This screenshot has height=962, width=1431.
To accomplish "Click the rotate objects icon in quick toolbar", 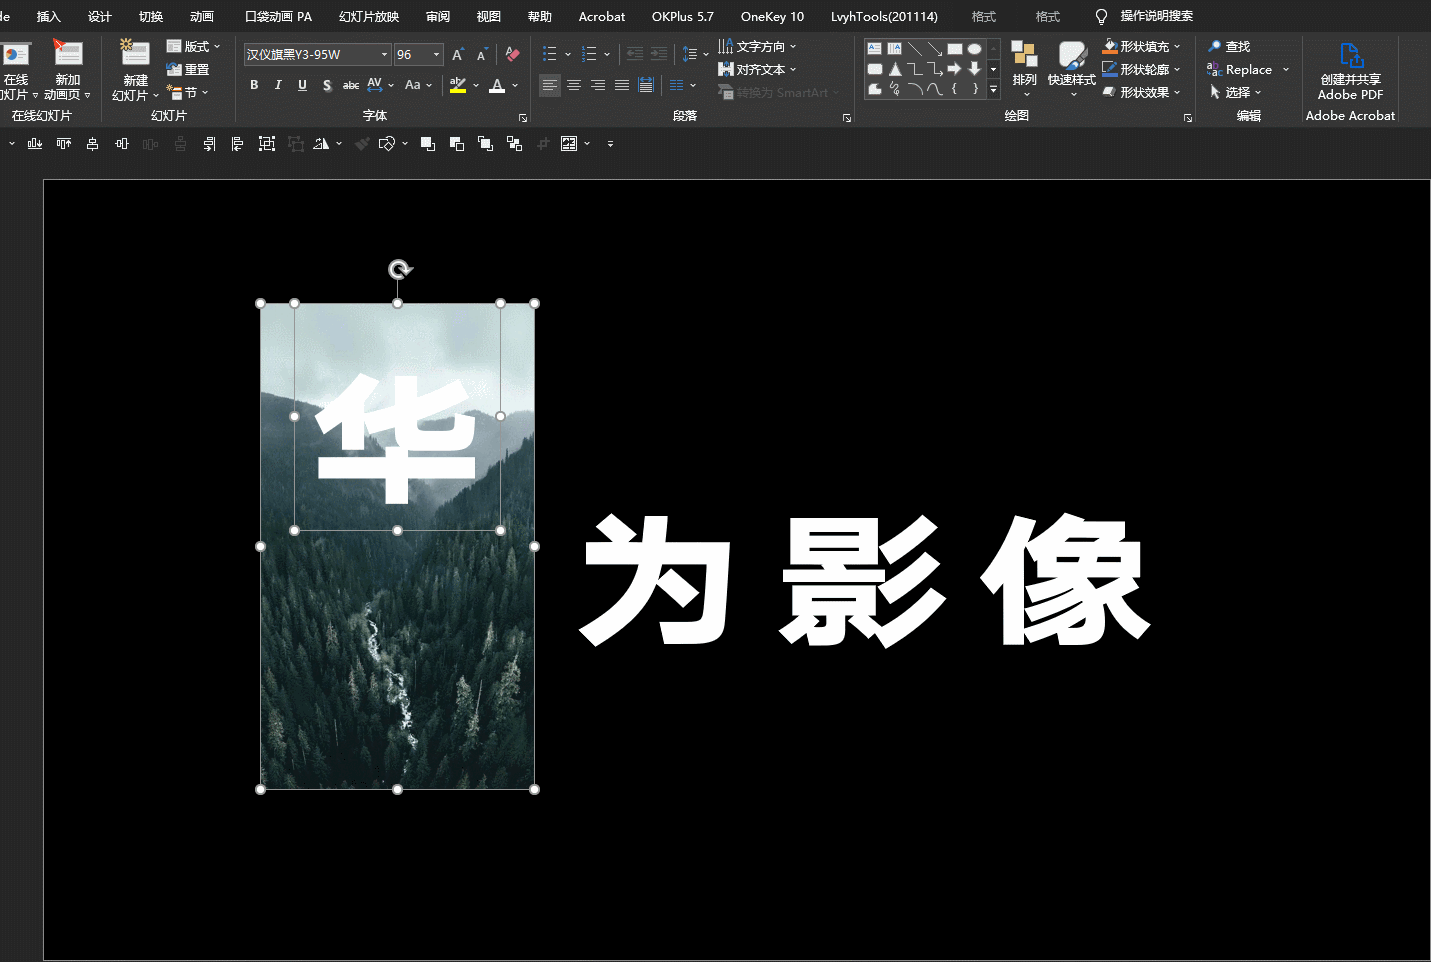I will coord(321,144).
